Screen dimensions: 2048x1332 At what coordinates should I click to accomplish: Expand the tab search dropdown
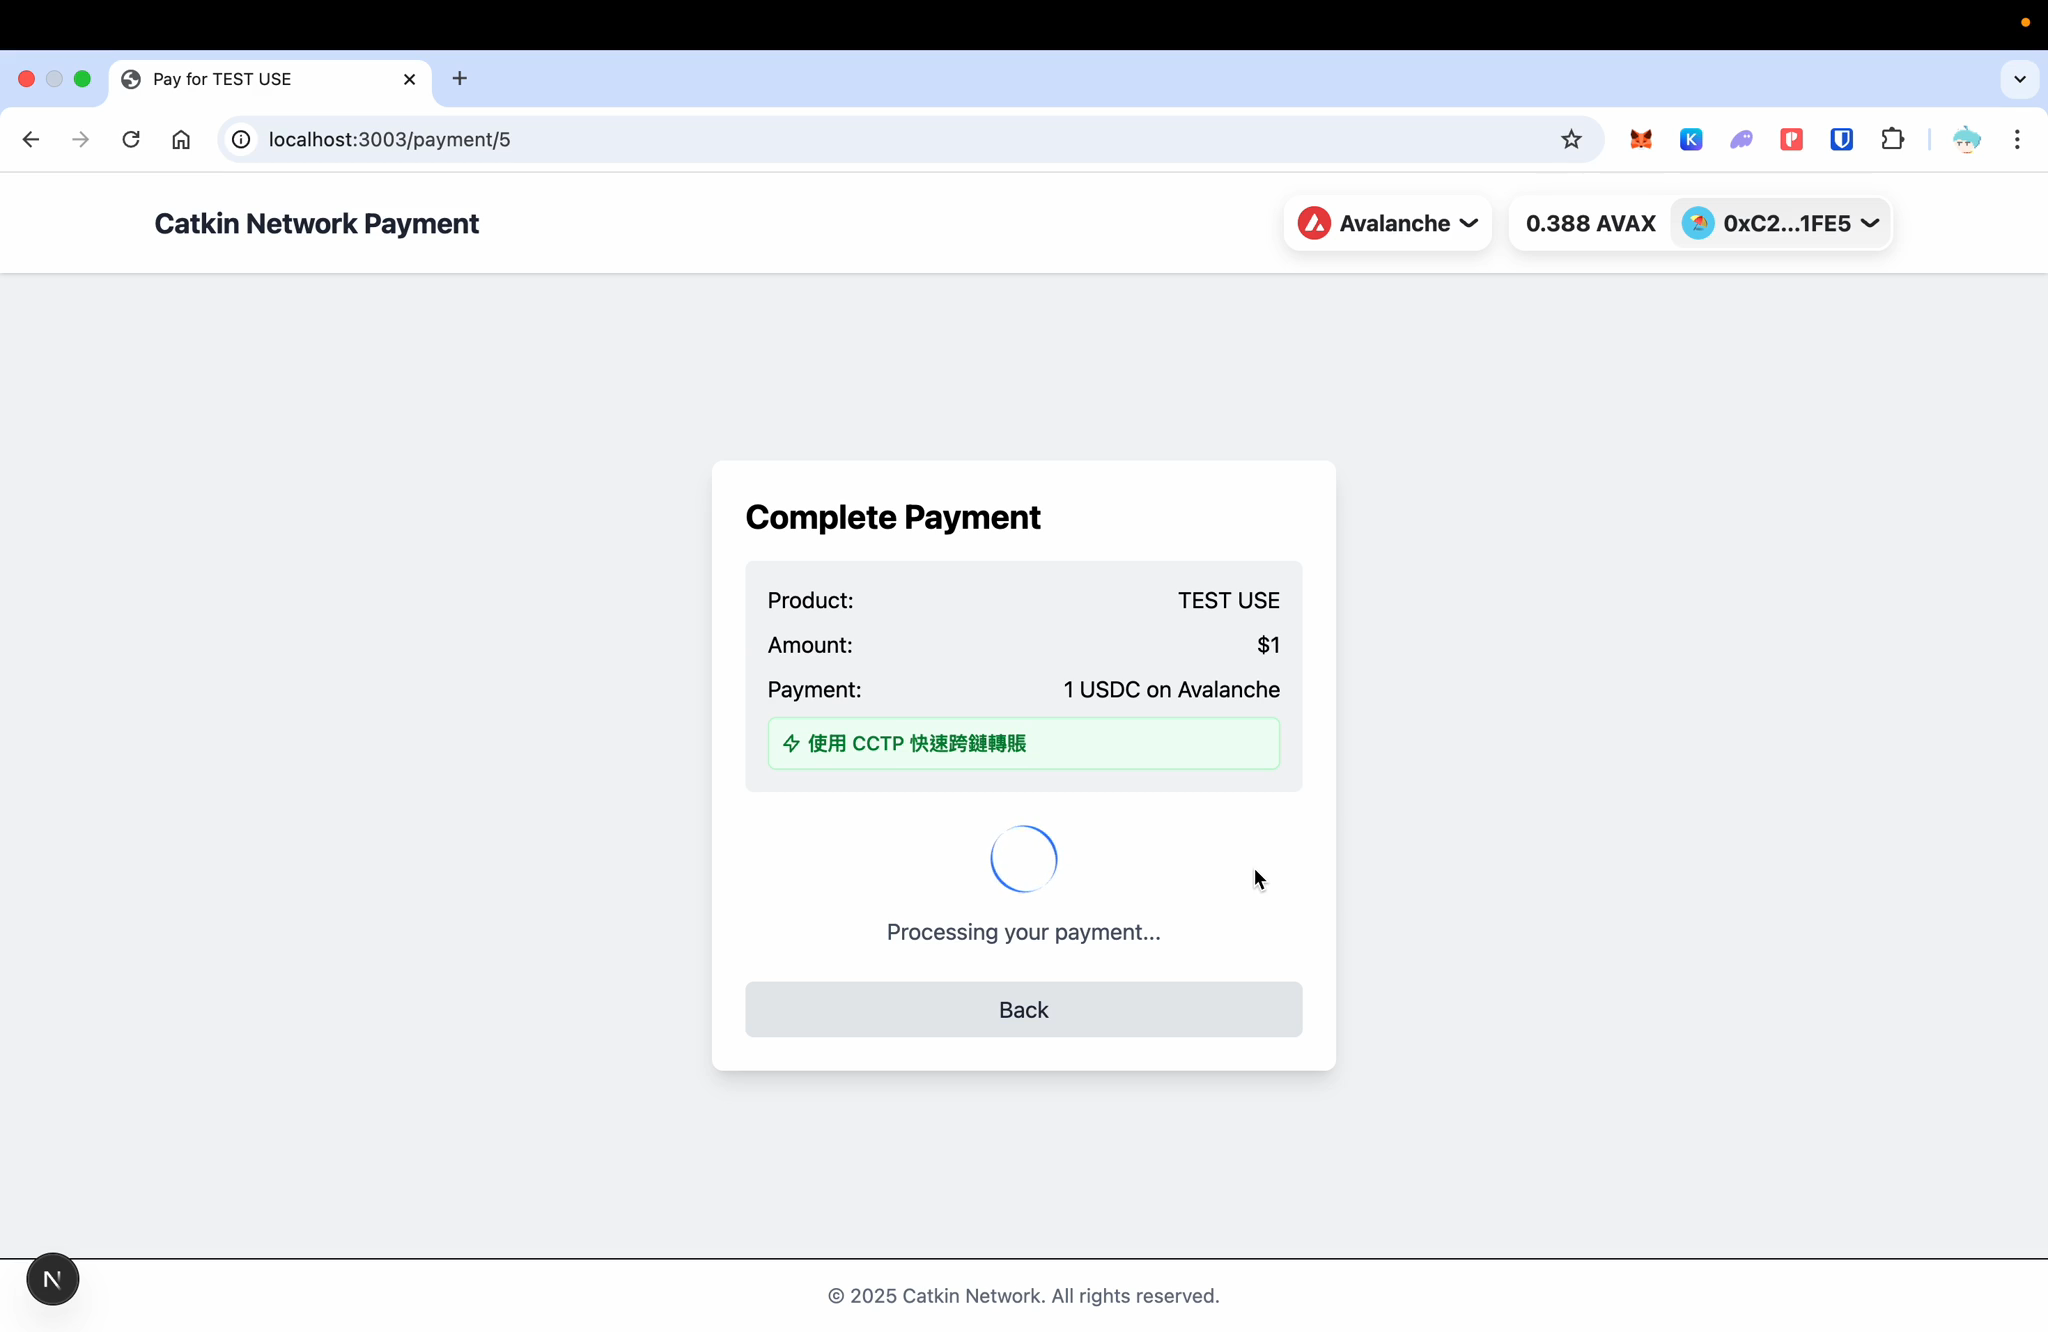coord(2019,79)
